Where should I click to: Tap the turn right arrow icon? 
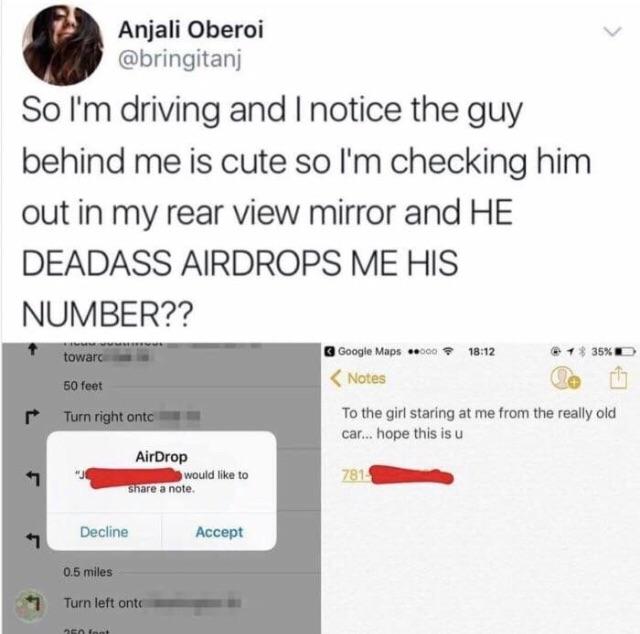coord(32,416)
